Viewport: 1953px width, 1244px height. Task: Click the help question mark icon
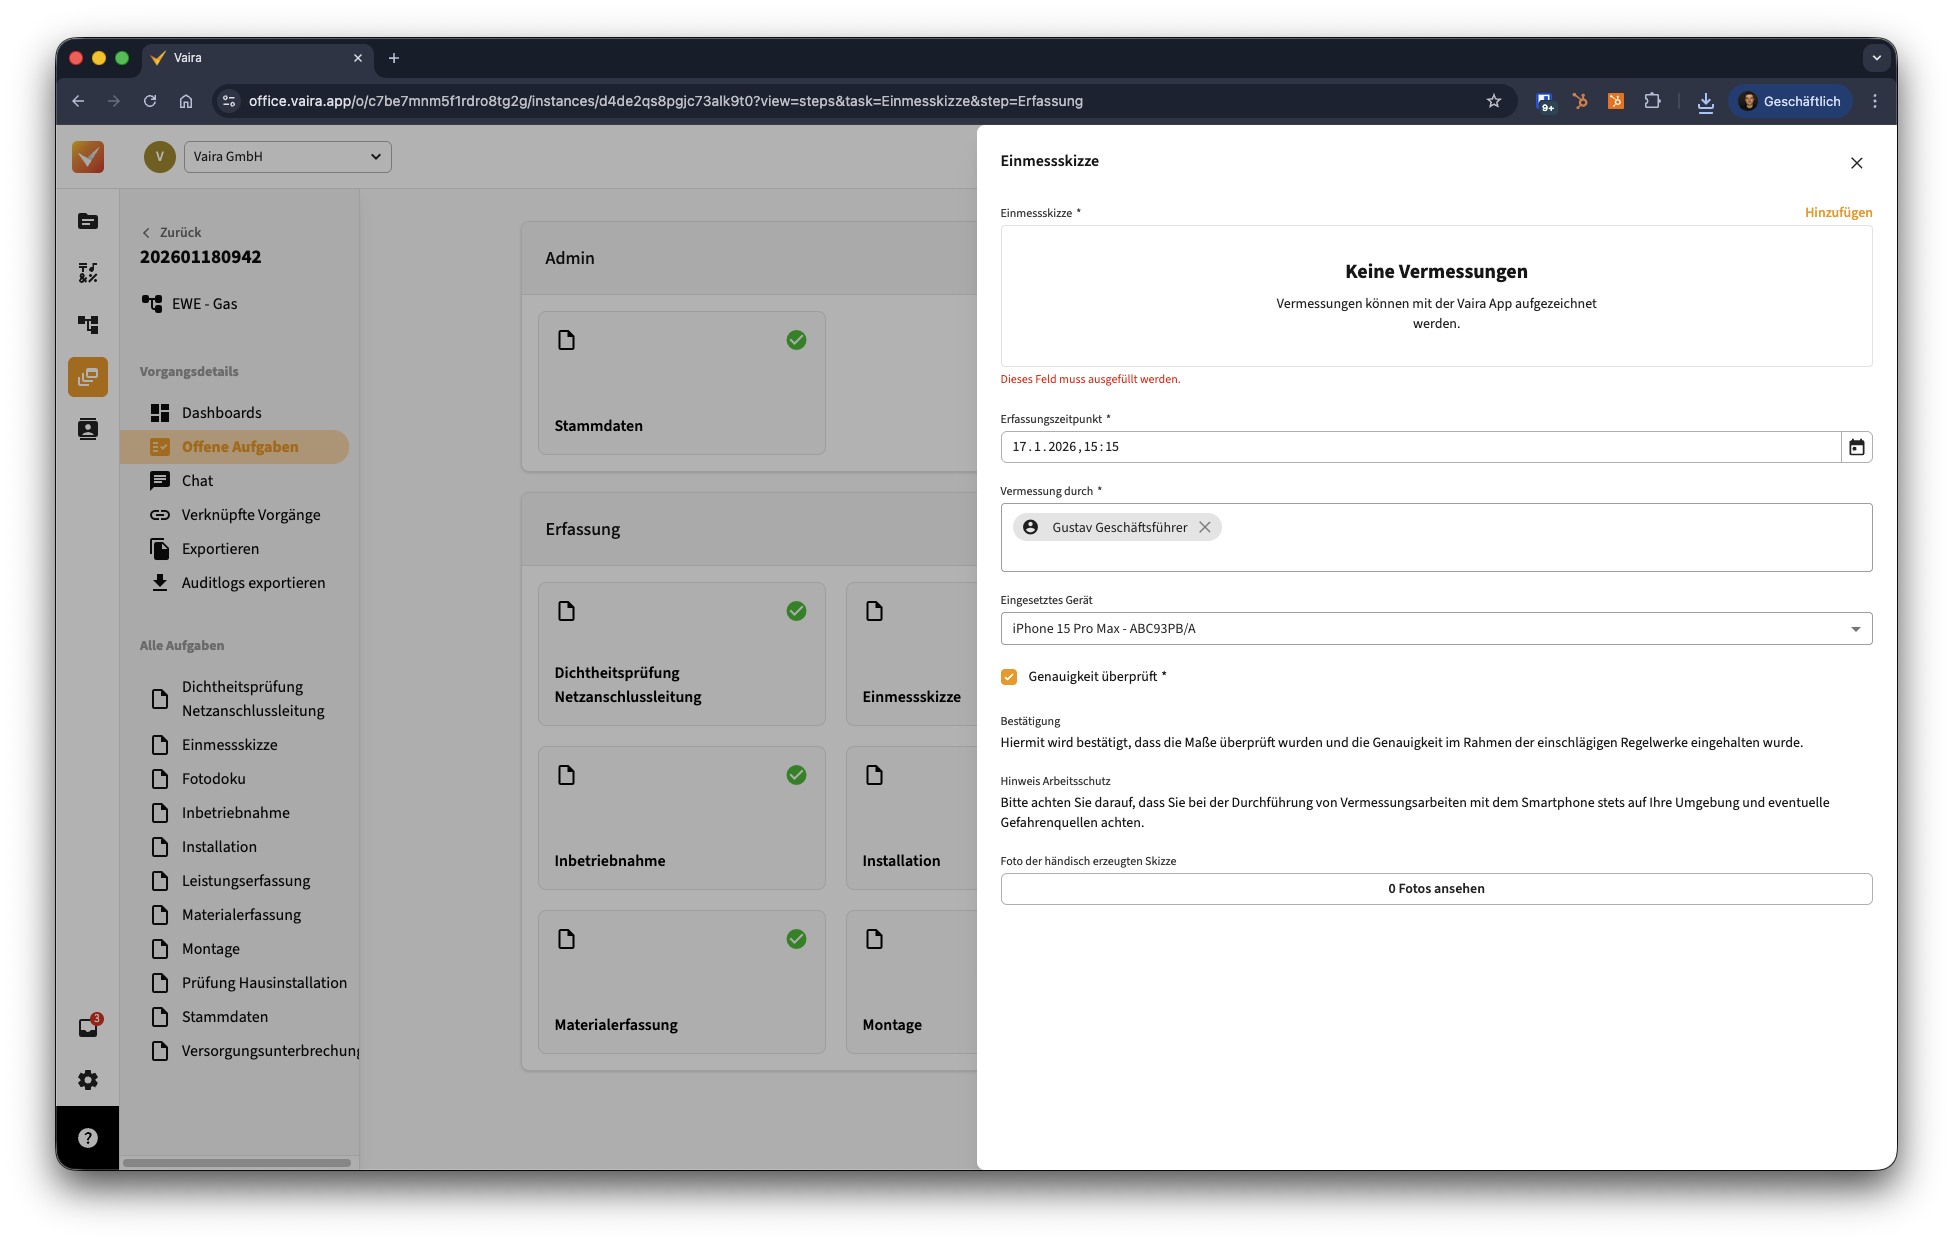pyautogui.click(x=88, y=1138)
